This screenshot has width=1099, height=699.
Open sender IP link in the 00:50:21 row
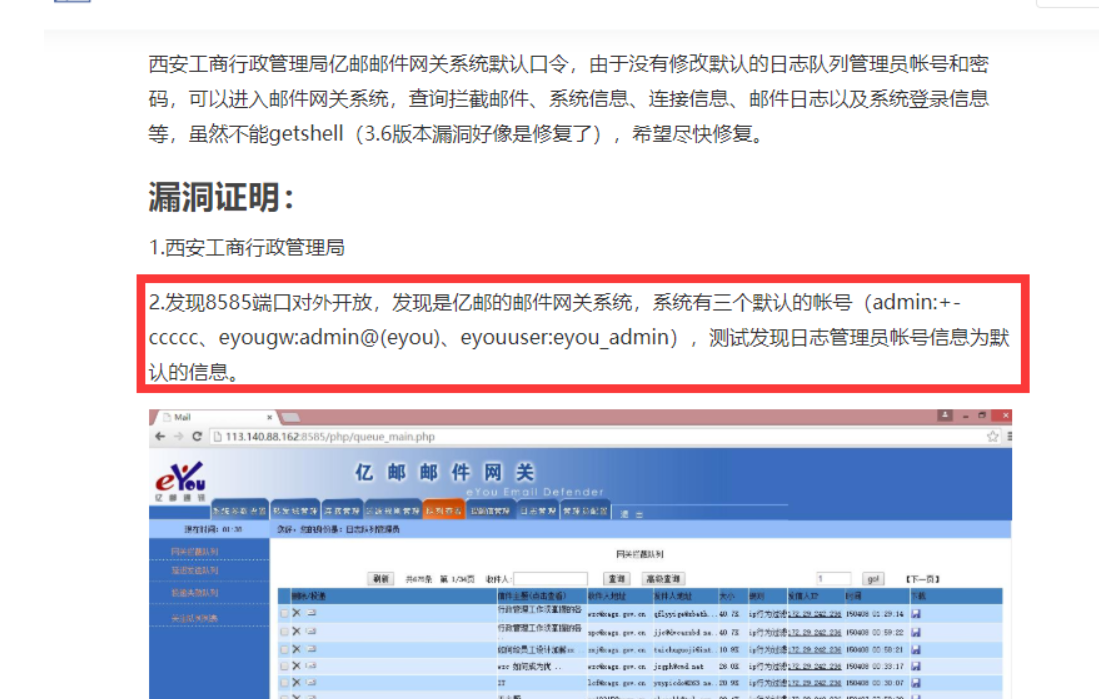814,650
